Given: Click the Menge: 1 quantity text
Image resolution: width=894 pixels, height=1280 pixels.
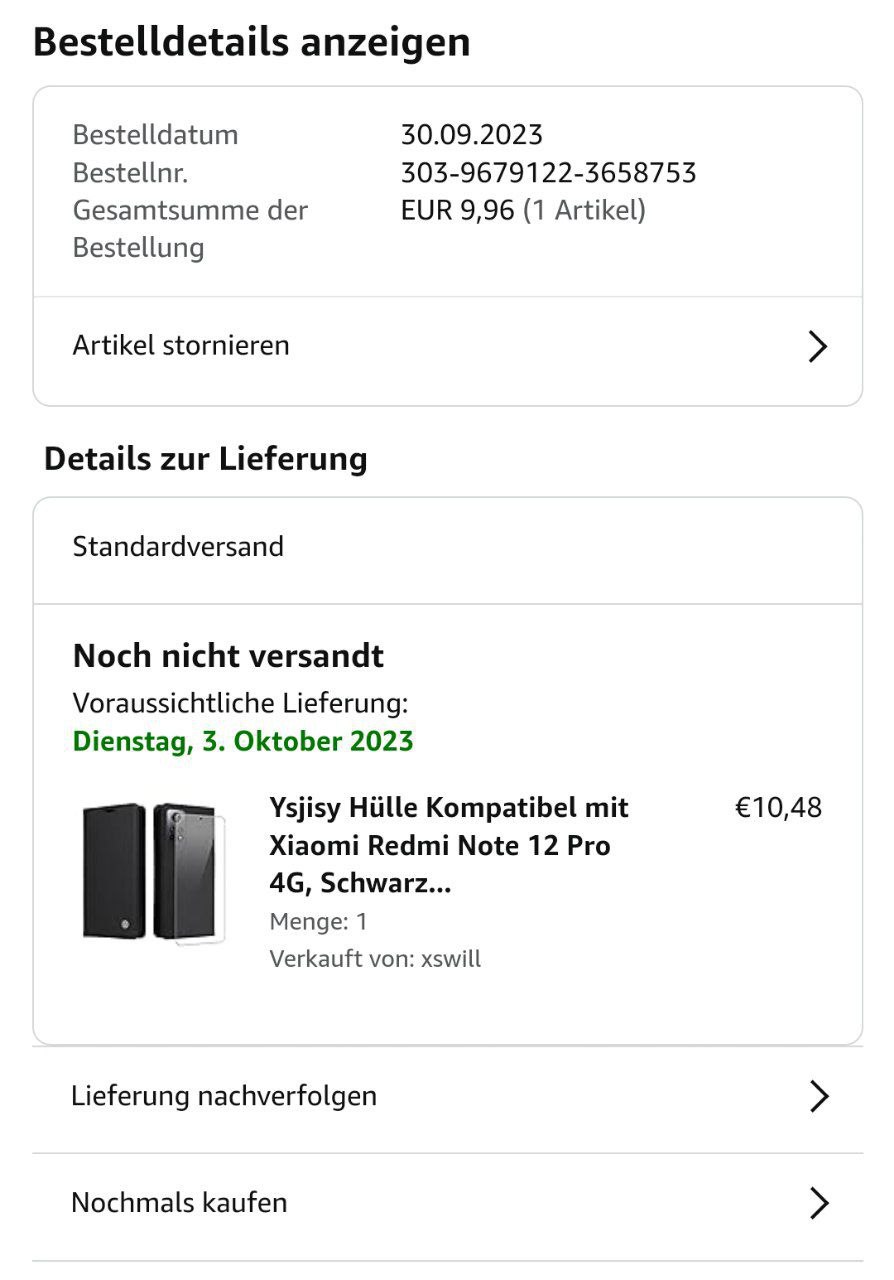Looking at the screenshot, I should click(x=318, y=921).
